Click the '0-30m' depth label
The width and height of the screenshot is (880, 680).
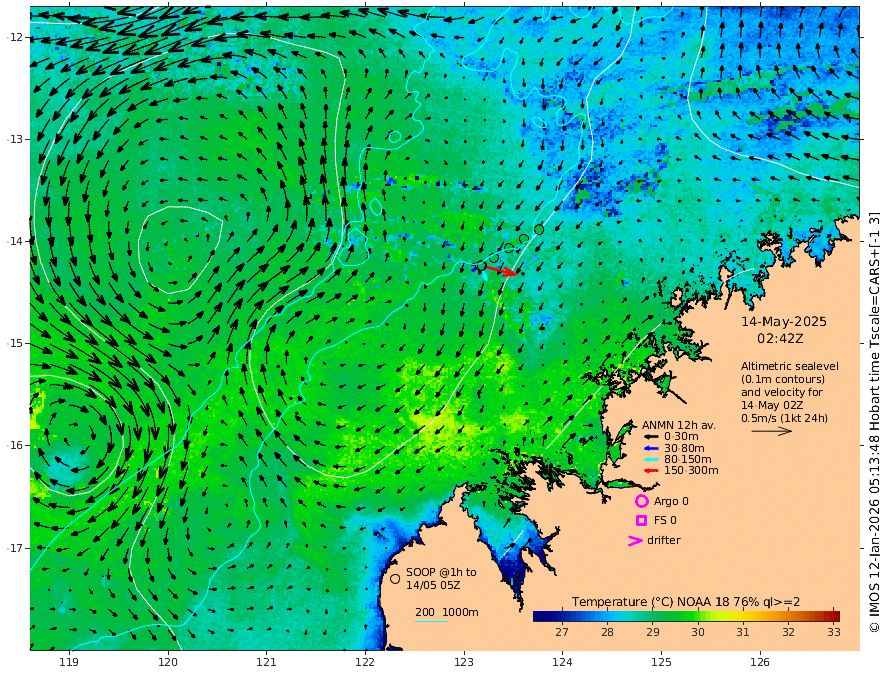coord(681,437)
